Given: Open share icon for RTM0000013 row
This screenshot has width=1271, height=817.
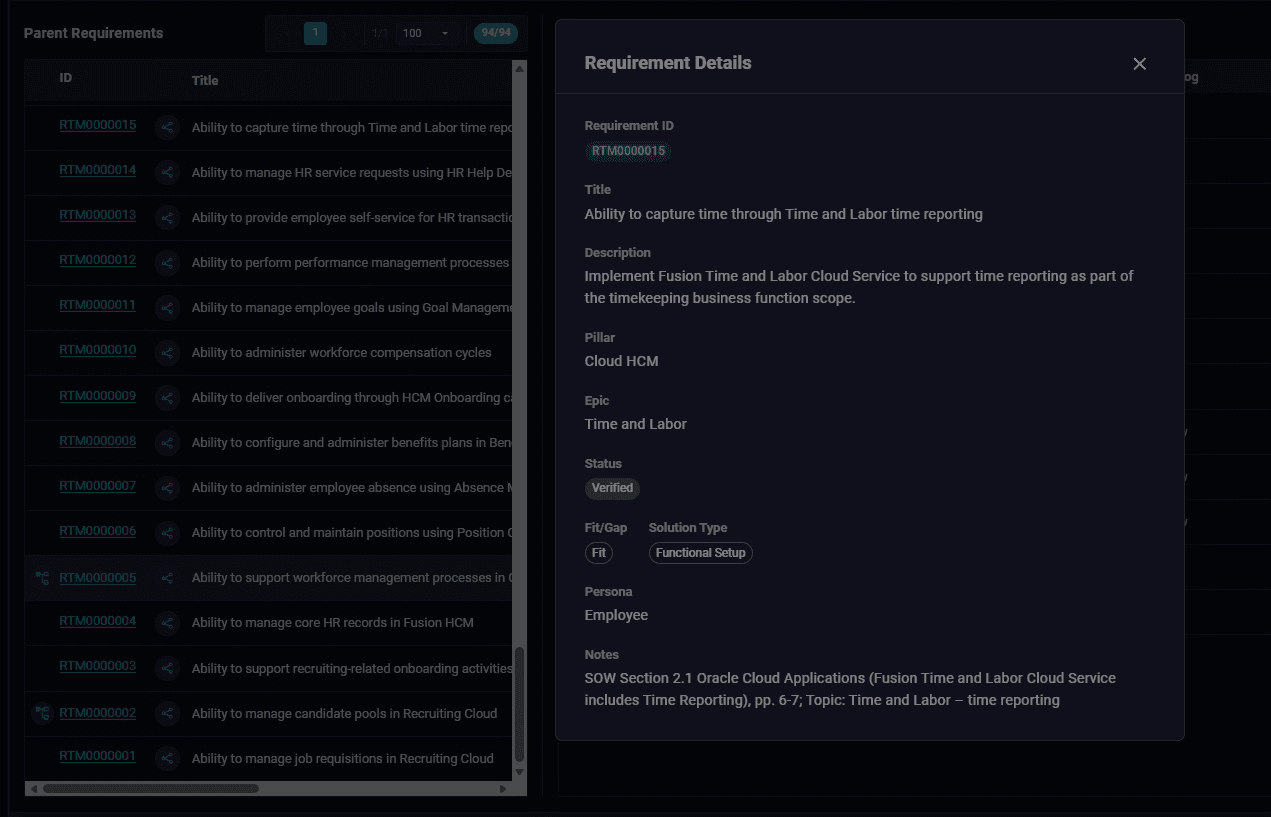Looking at the screenshot, I should (x=167, y=218).
